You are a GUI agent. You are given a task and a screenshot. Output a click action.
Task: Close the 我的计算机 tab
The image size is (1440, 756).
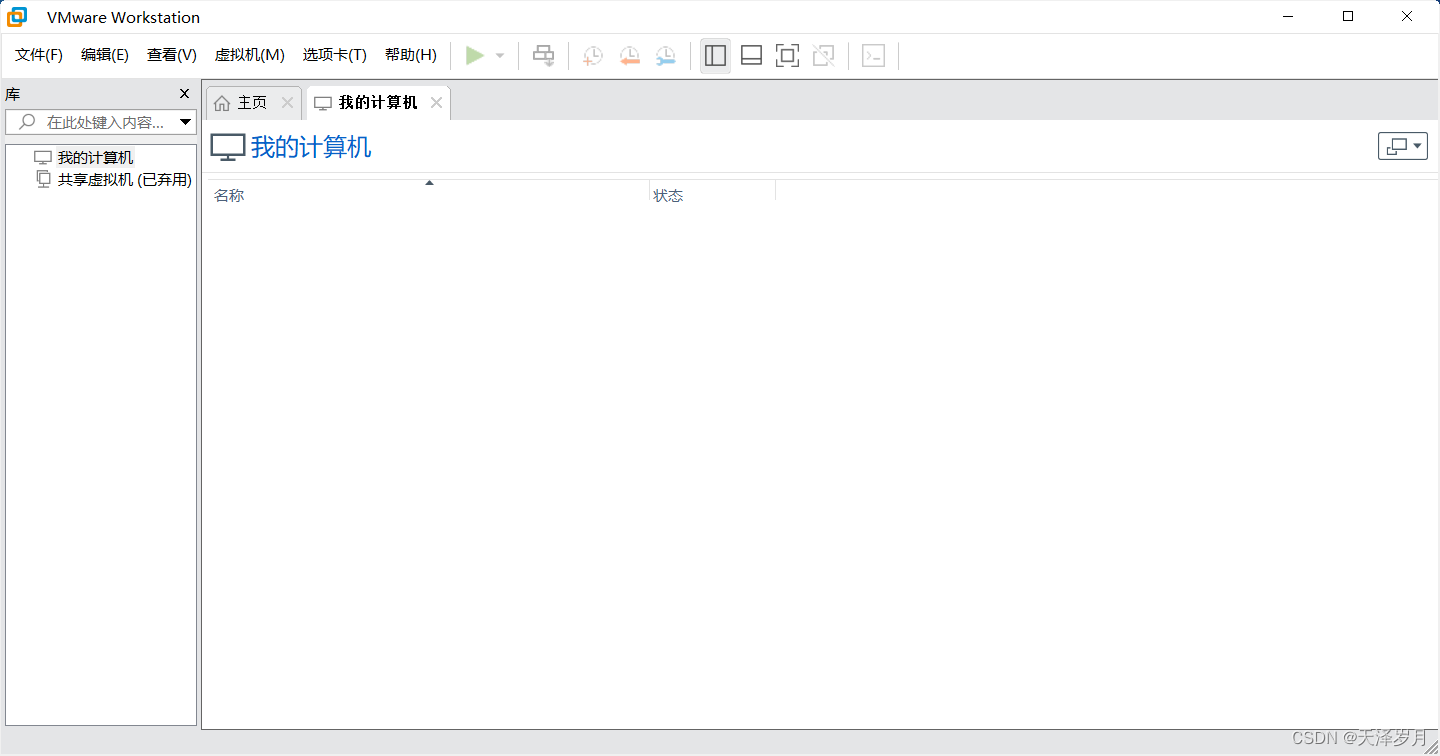click(436, 103)
